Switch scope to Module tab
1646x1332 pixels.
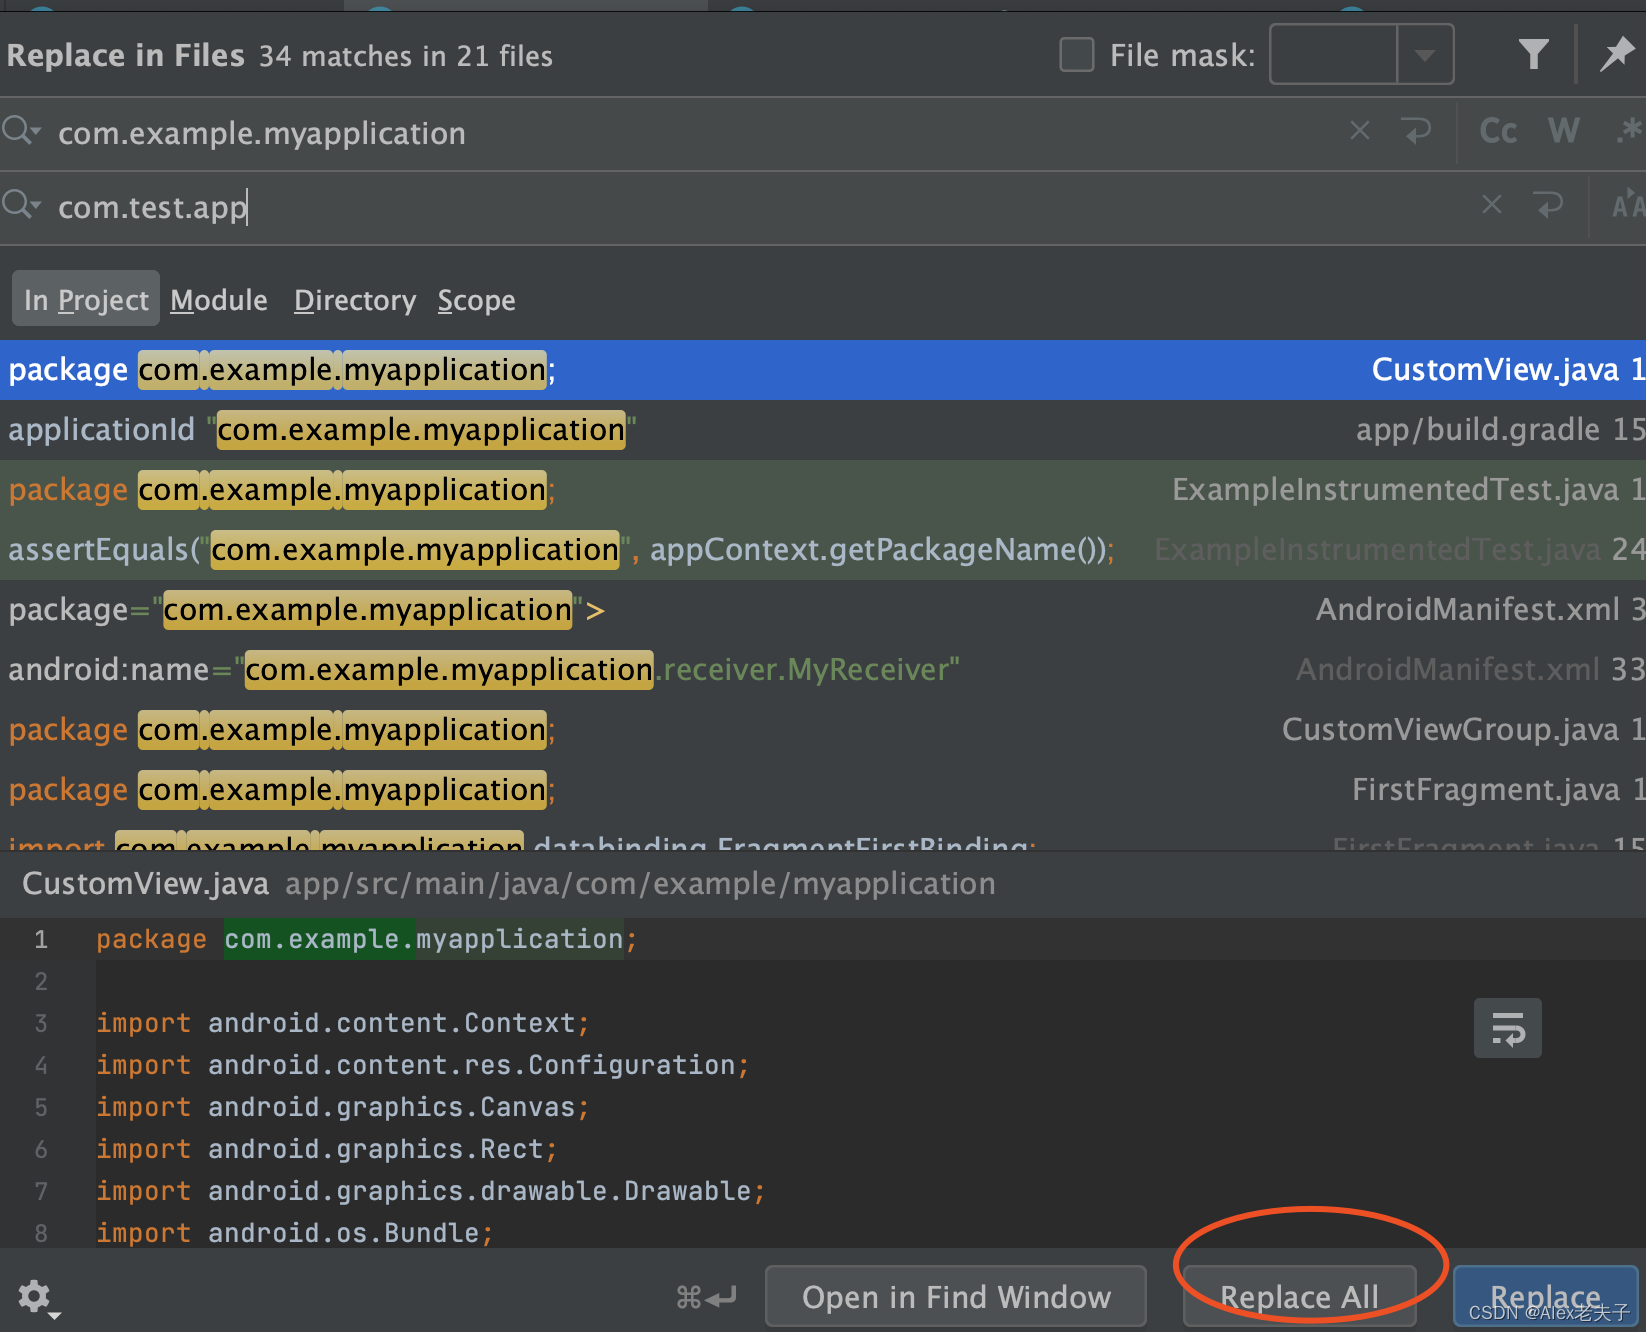[x=218, y=299]
